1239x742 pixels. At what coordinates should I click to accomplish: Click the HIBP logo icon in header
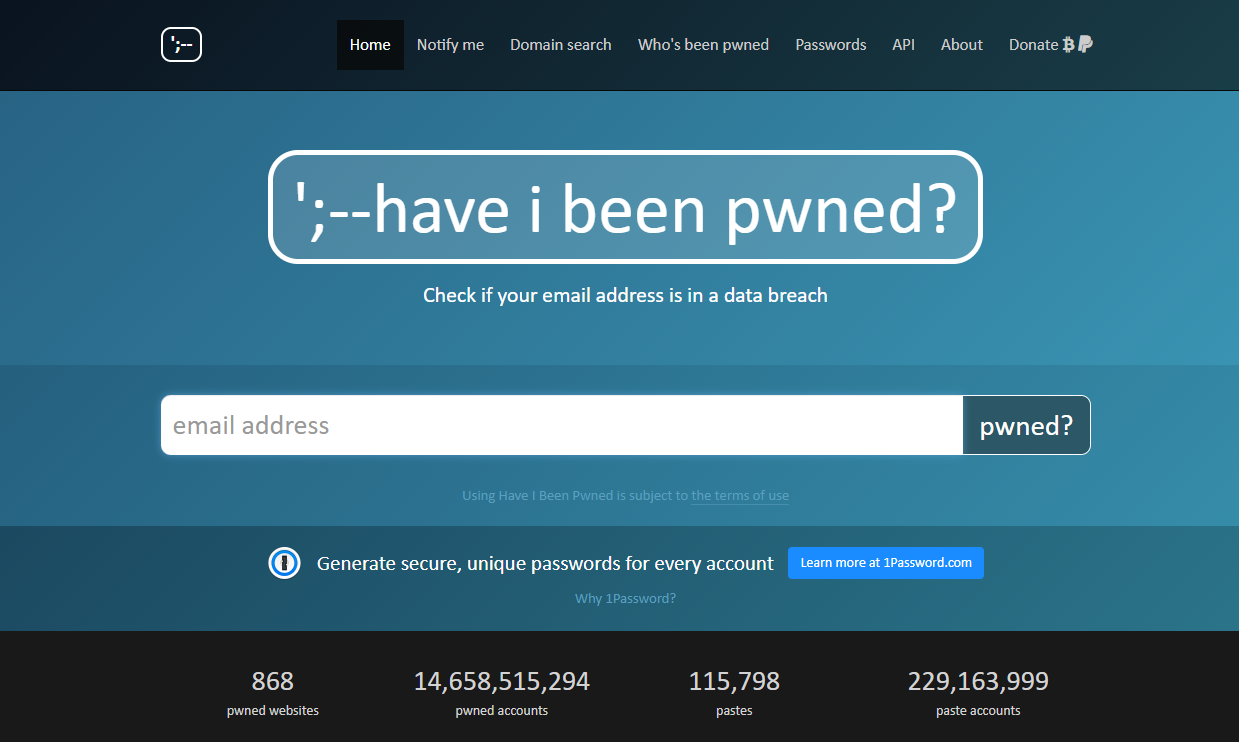(x=181, y=44)
